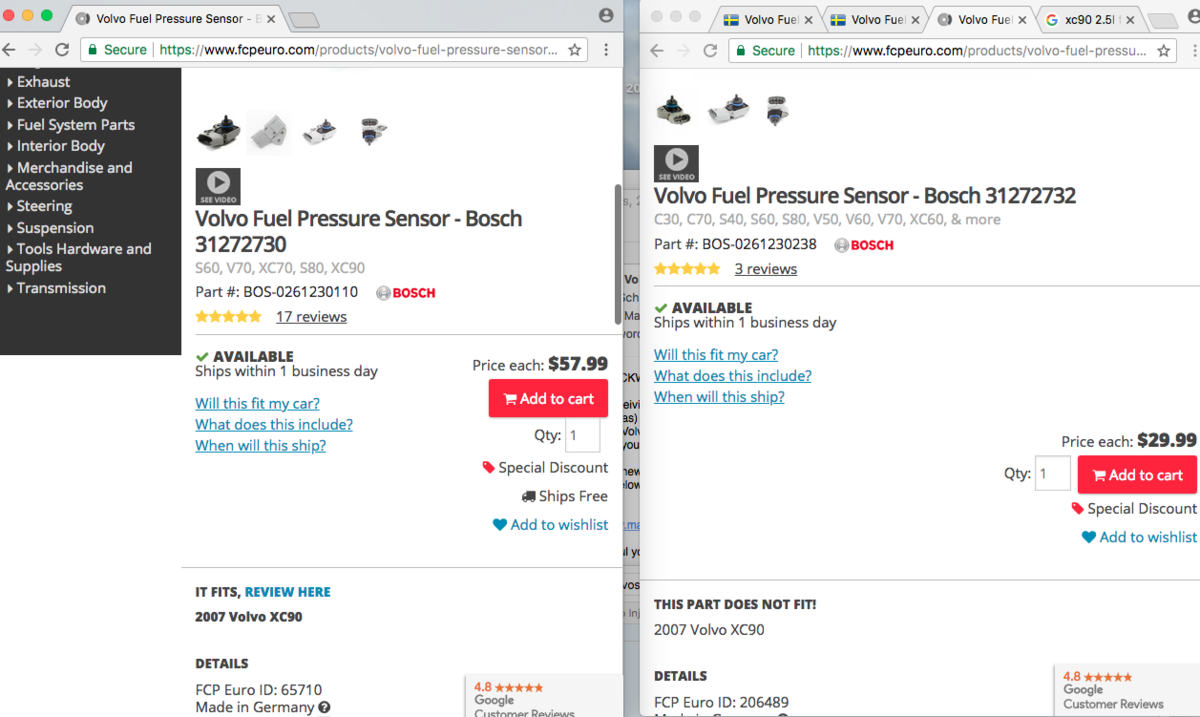The image size is (1200, 717).
Task: Click the Secure padlock in right address bar
Action: 743,50
